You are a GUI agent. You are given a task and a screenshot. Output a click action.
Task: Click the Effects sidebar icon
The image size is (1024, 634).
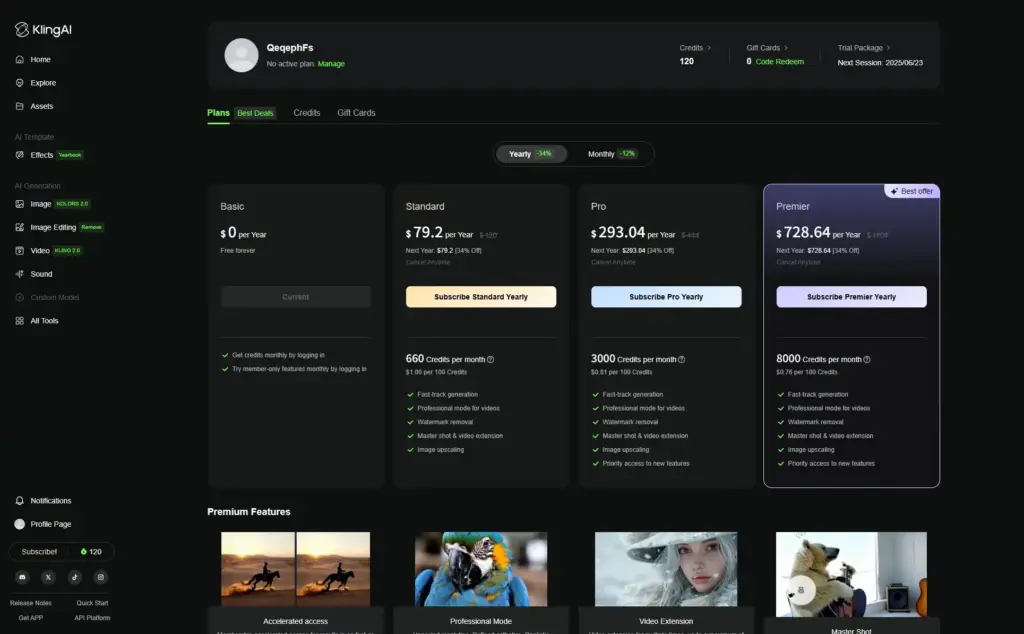pos(20,155)
